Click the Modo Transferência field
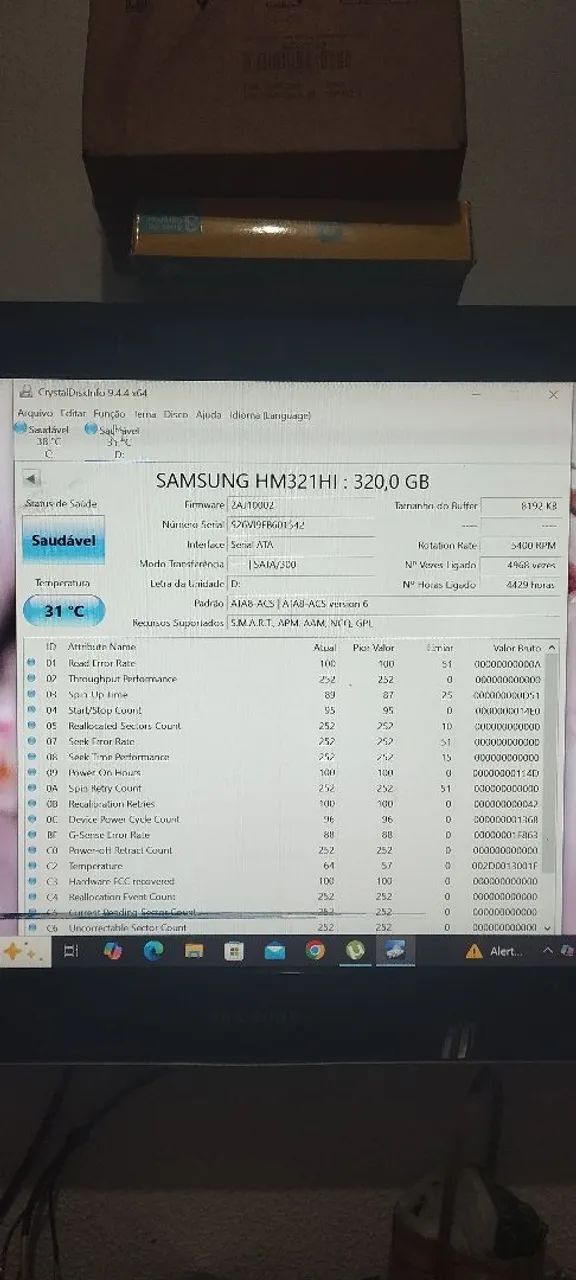The width and height of the screenshot is (576, 1280). (x=301, y=564)
